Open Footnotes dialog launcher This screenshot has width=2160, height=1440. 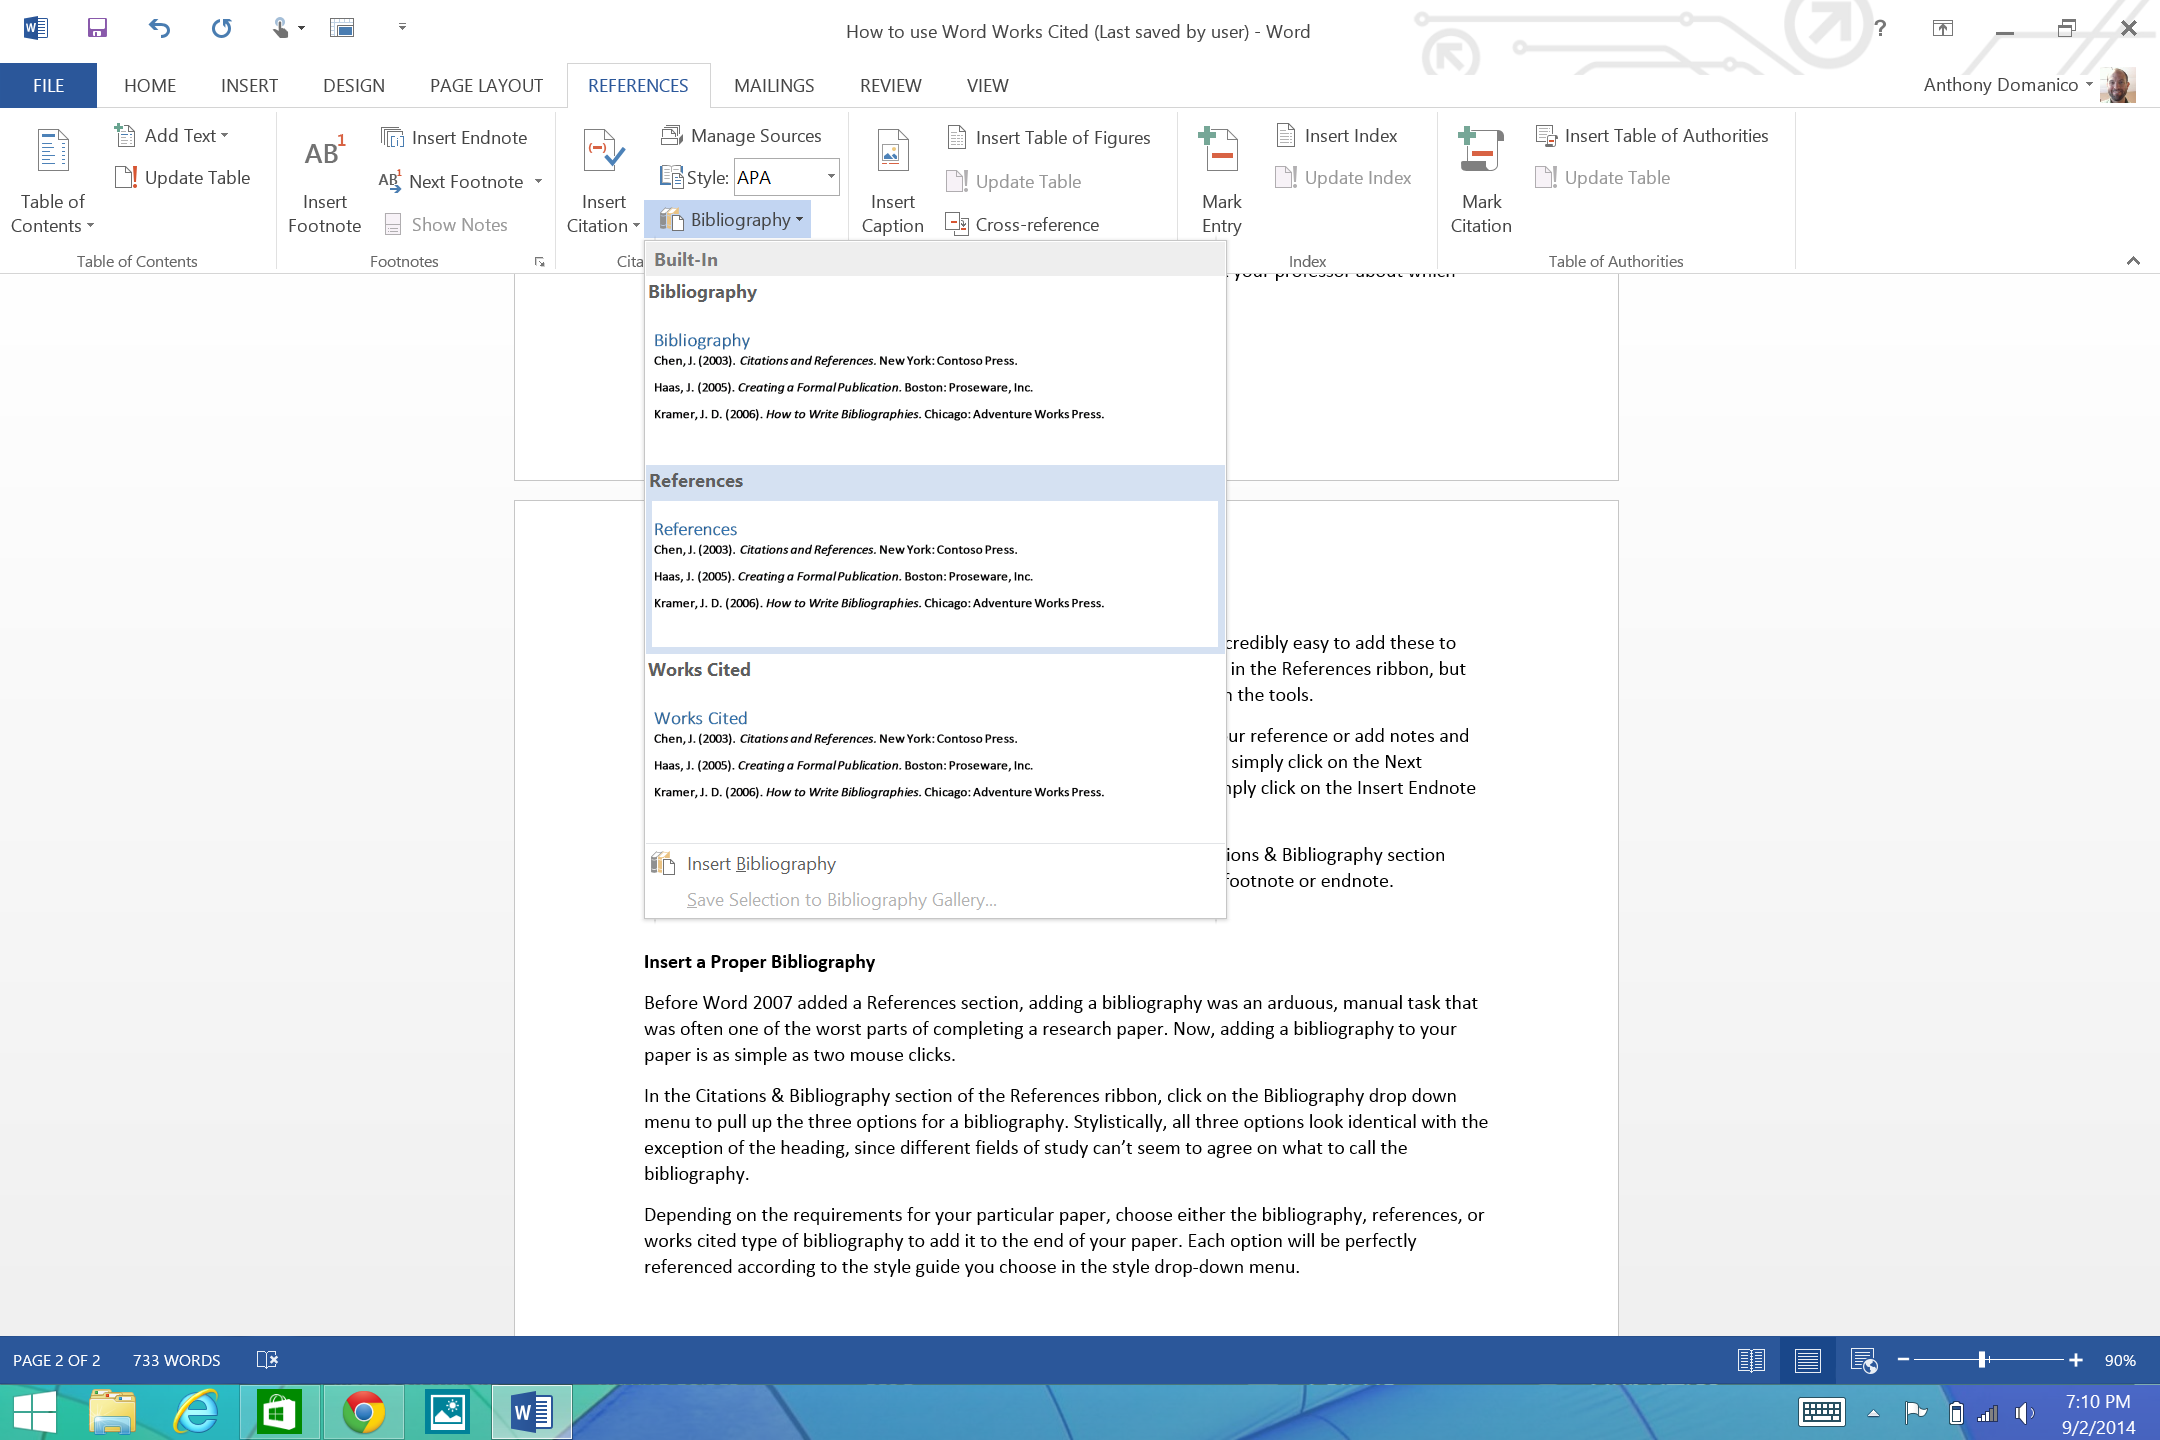[x=540, y=262]
